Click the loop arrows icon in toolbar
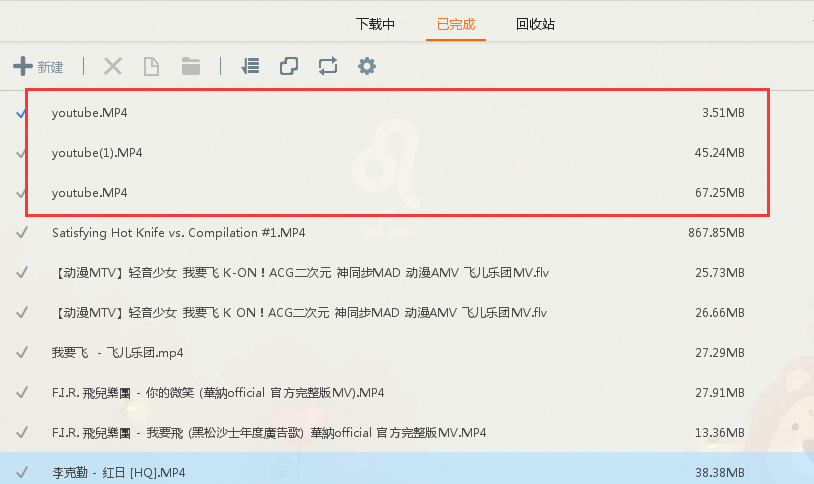The image size is (814, 484). pyautogui.click(x=328, y=67)
